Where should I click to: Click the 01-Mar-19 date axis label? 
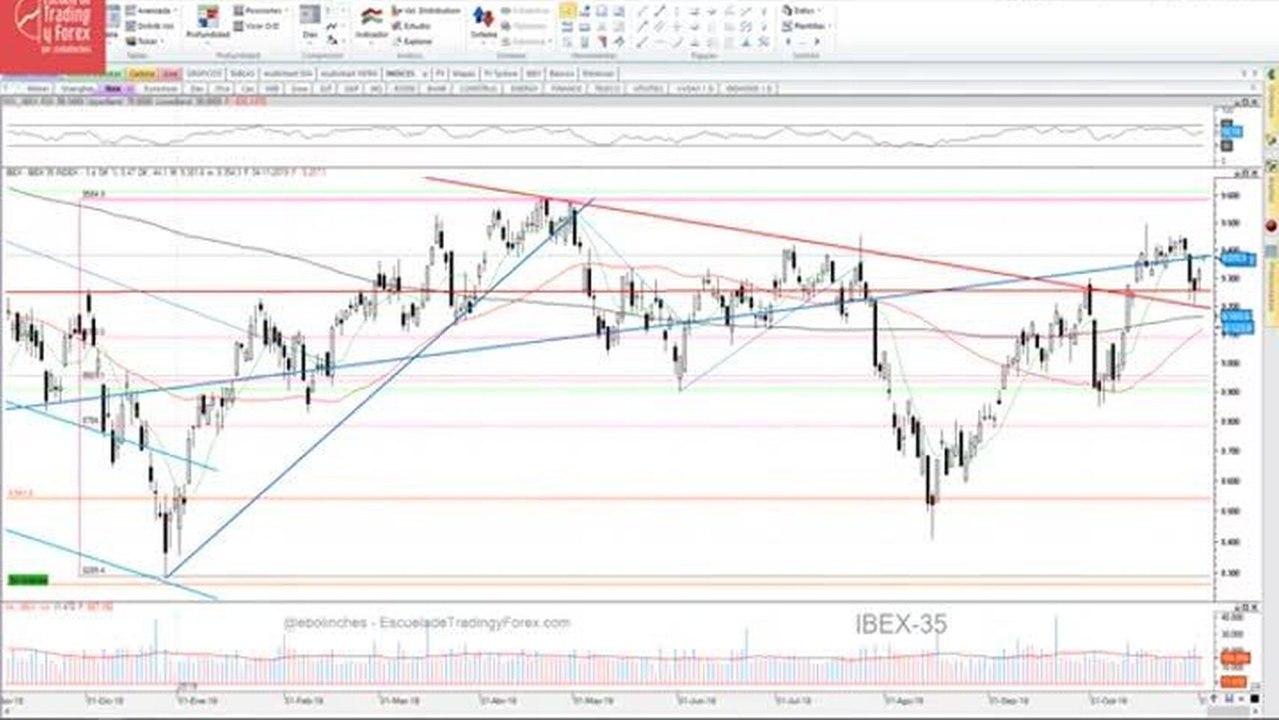tap(400, 700)
